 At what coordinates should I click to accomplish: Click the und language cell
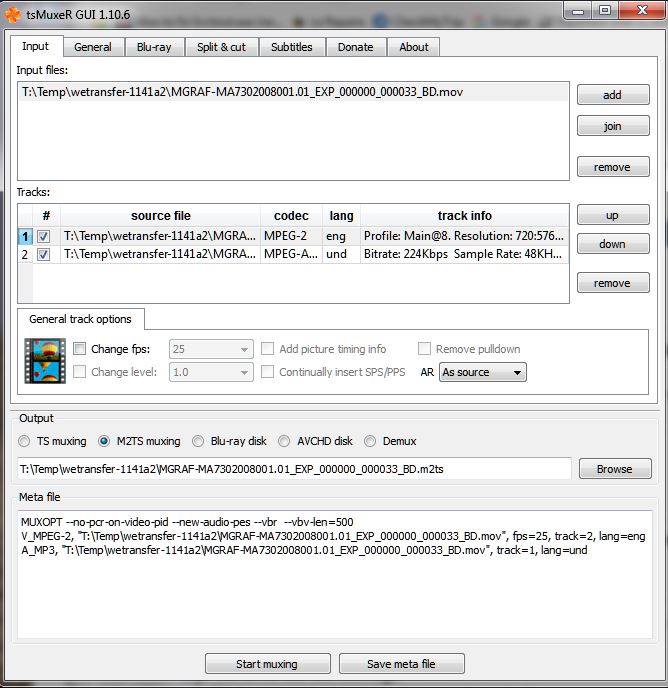(x=341, y=254)
